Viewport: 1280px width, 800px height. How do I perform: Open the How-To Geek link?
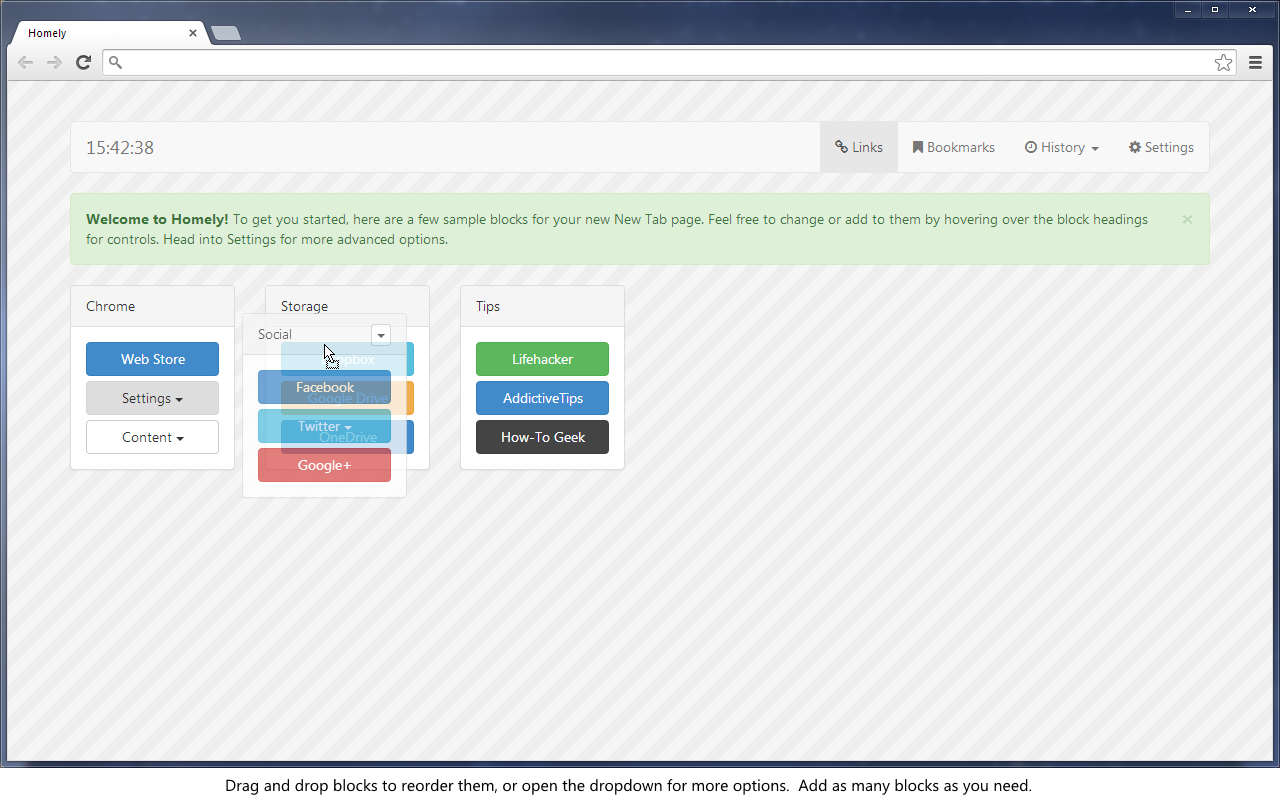coord(542,437)
